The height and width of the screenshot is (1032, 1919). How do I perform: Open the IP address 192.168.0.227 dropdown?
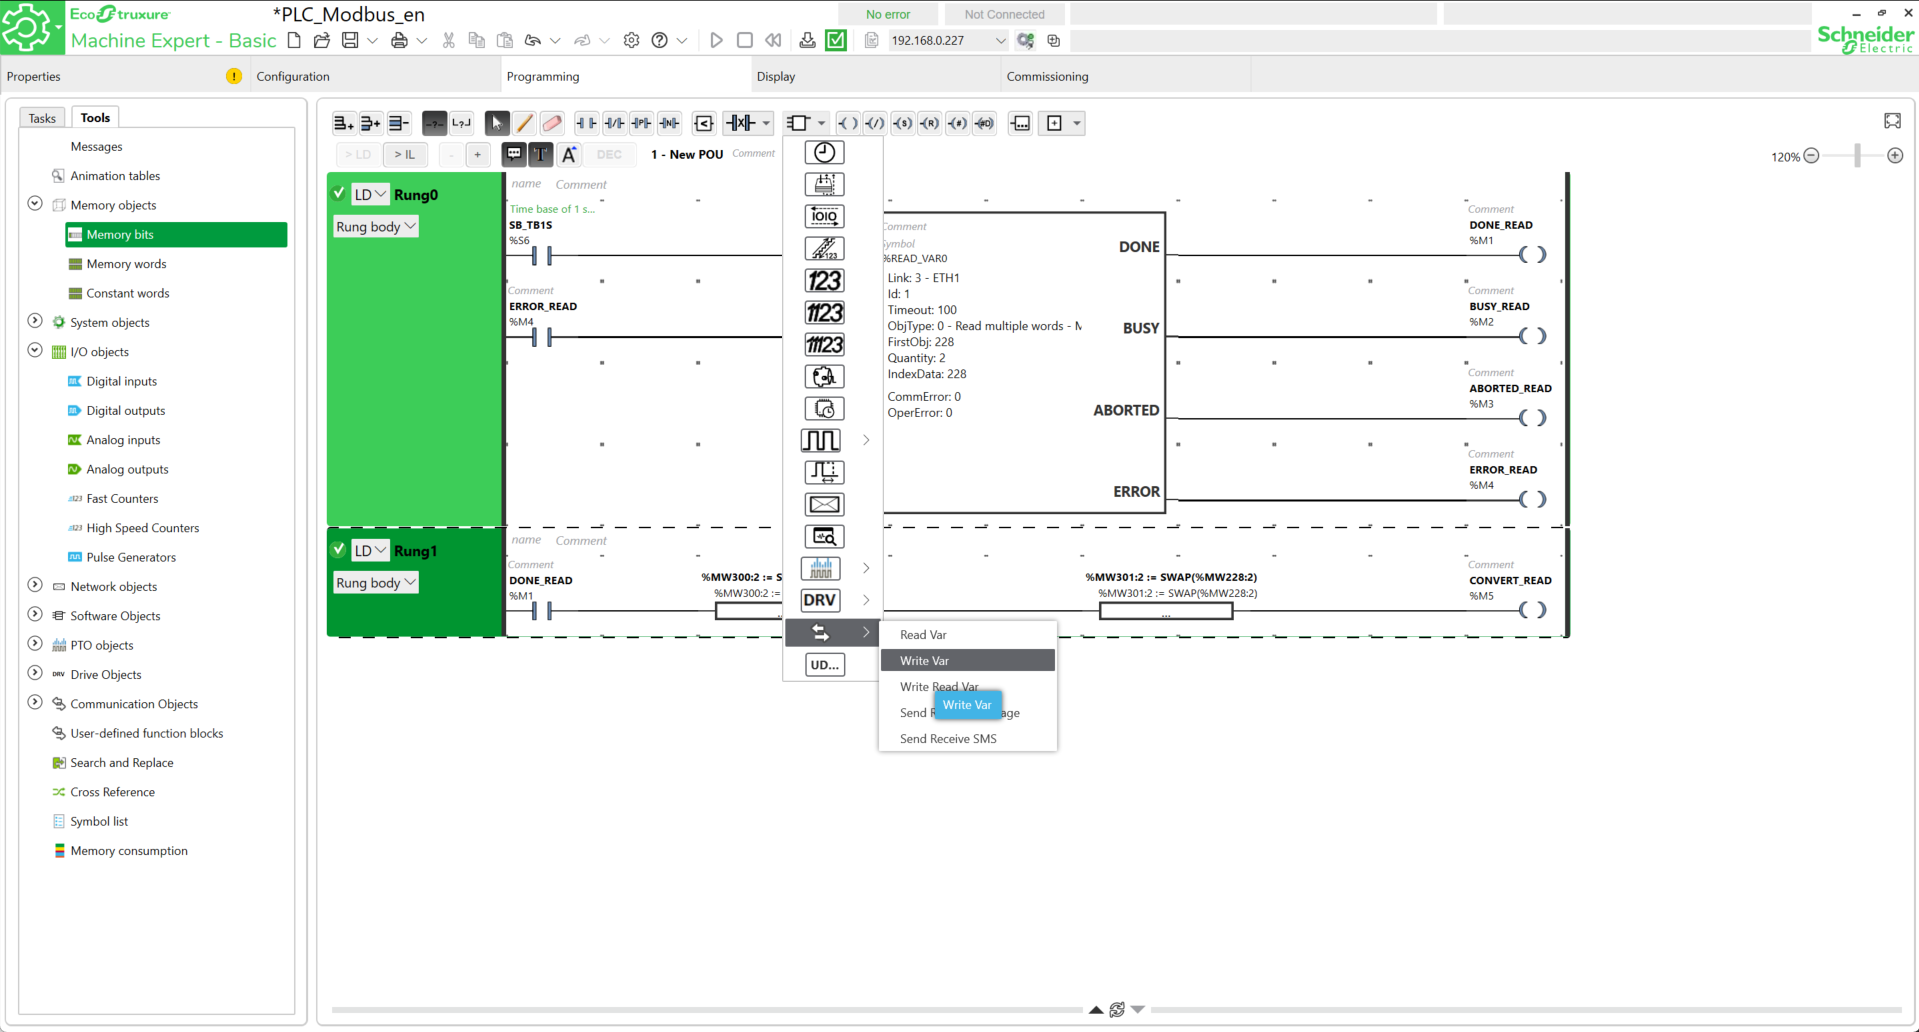999,41
